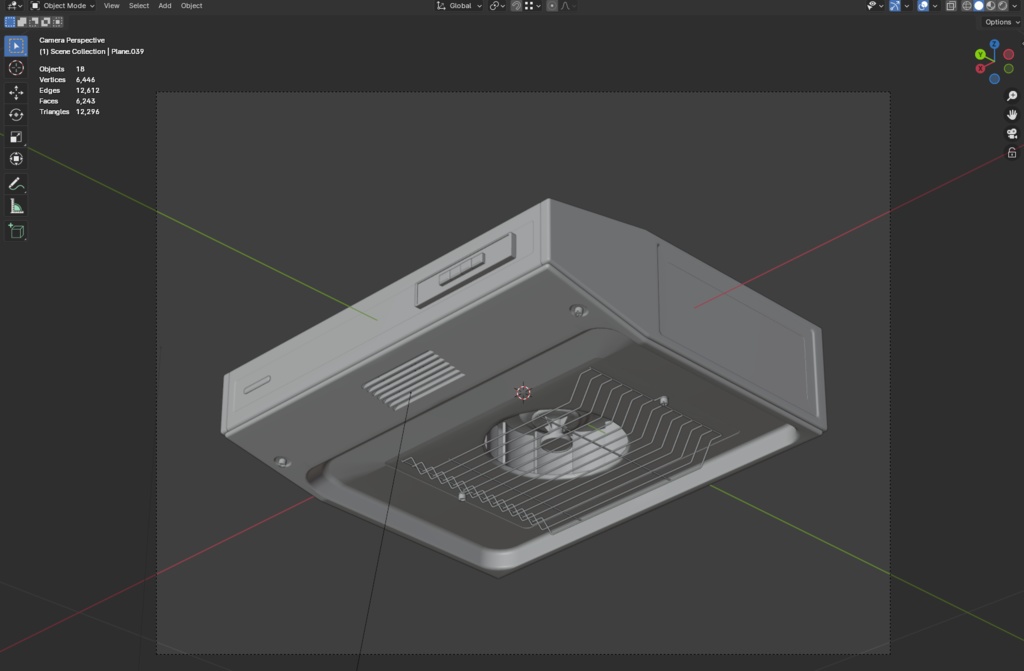Toggle X-ray mode
Image resolution: width=1024 pixels, height=671 pixels.
(x=951, y=6)
